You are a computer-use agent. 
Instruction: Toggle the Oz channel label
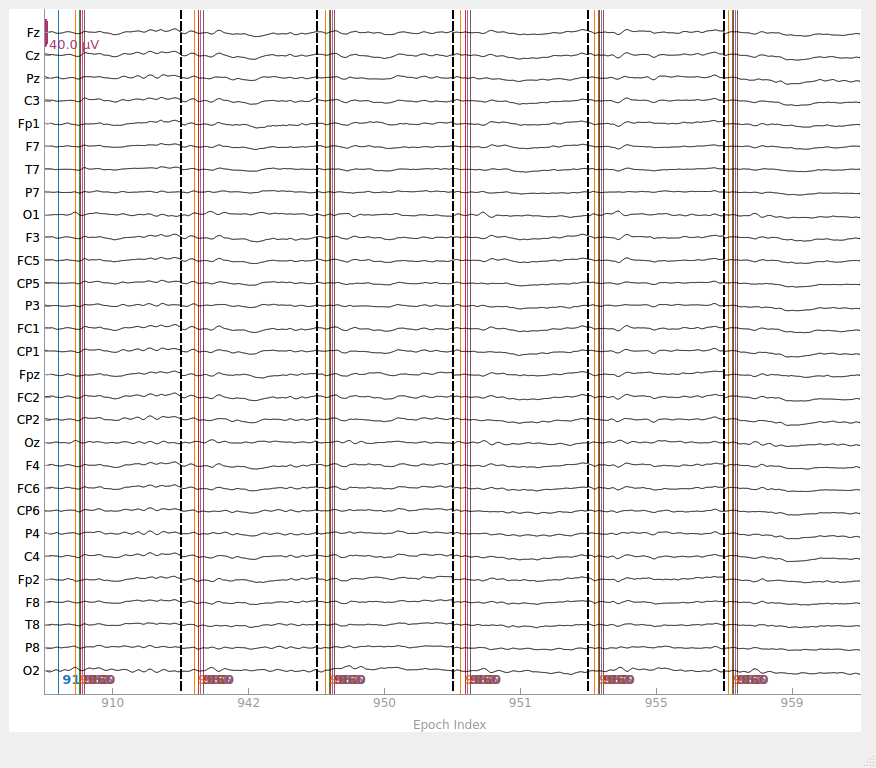pos(32,443)
